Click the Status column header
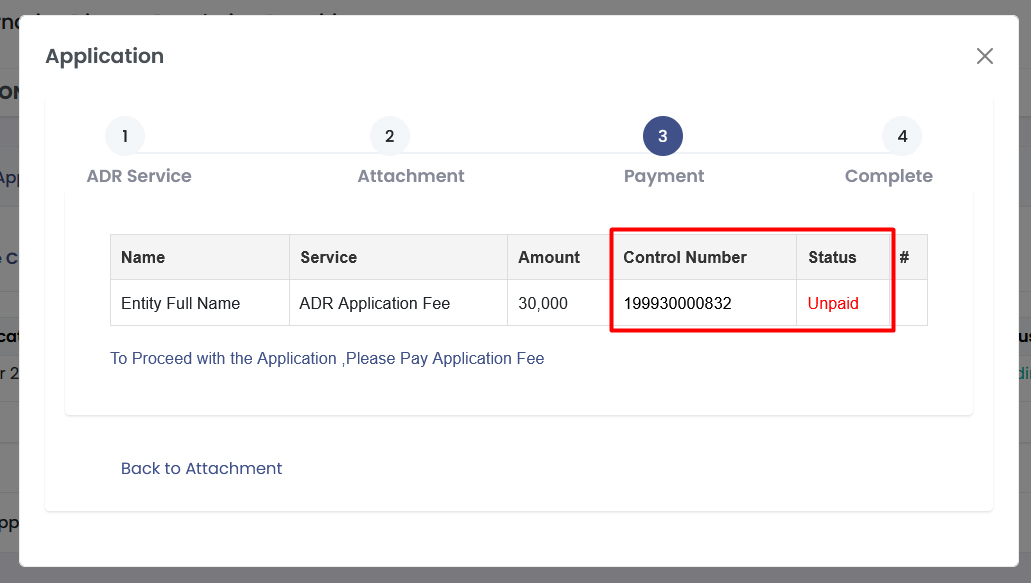Screen dimensions: 1031x583 point(832,257)
